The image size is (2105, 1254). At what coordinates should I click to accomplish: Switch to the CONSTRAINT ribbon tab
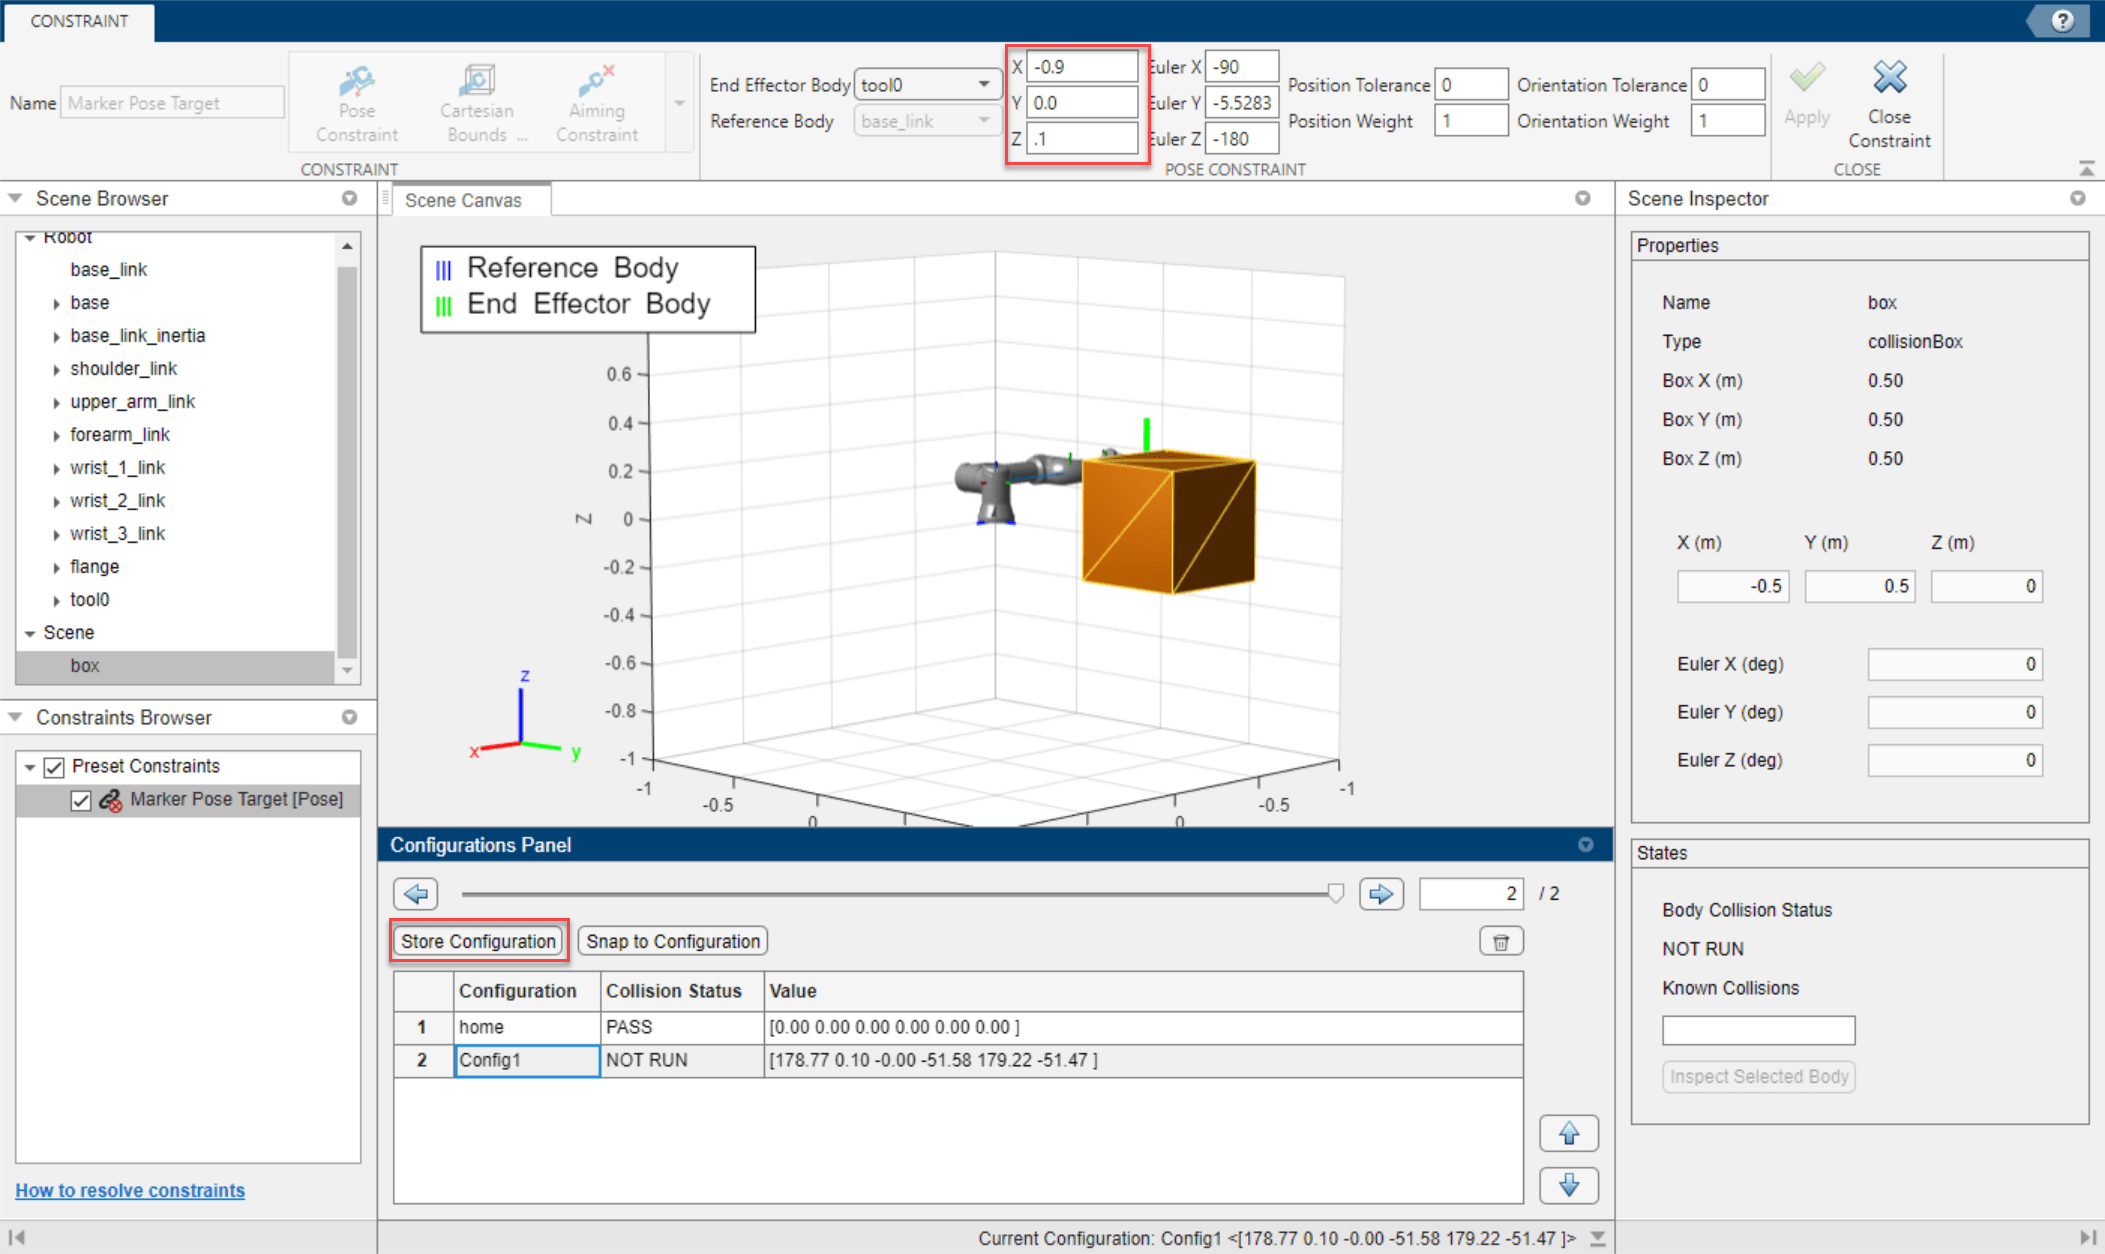click(79, 21)
